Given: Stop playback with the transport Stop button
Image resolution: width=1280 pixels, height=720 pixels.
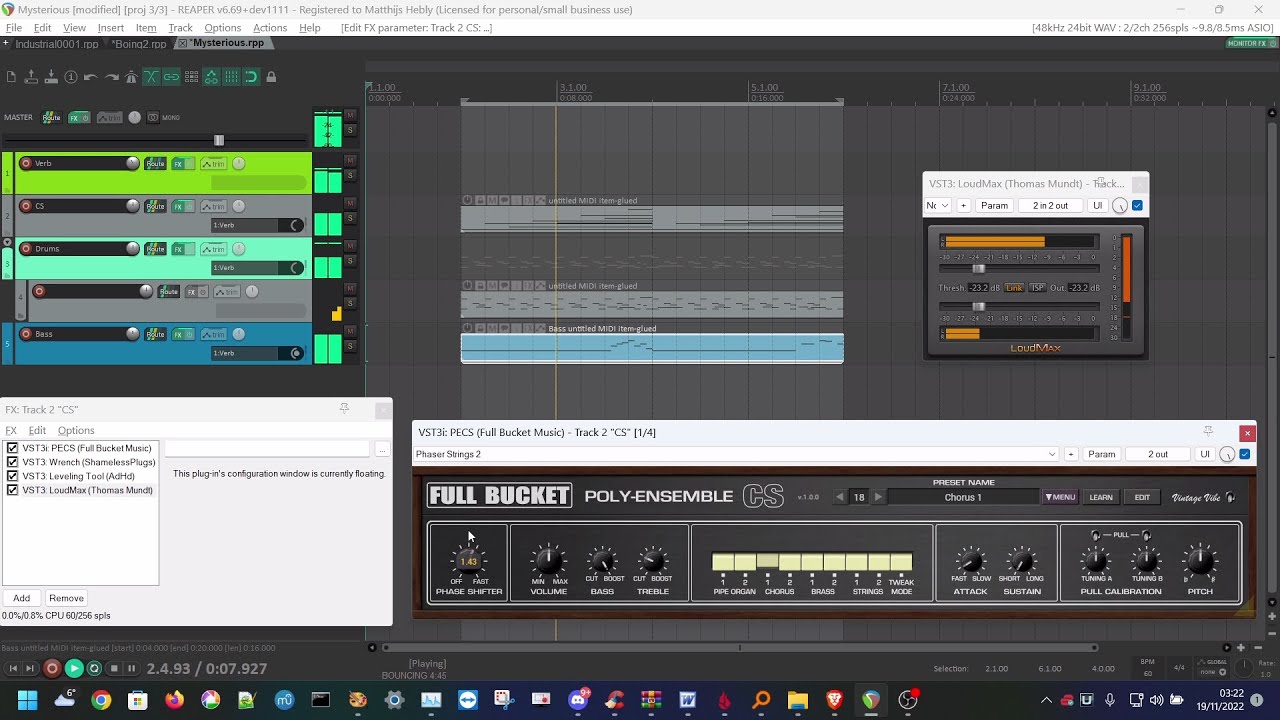Looking at the screenshot, I should 114,668.
